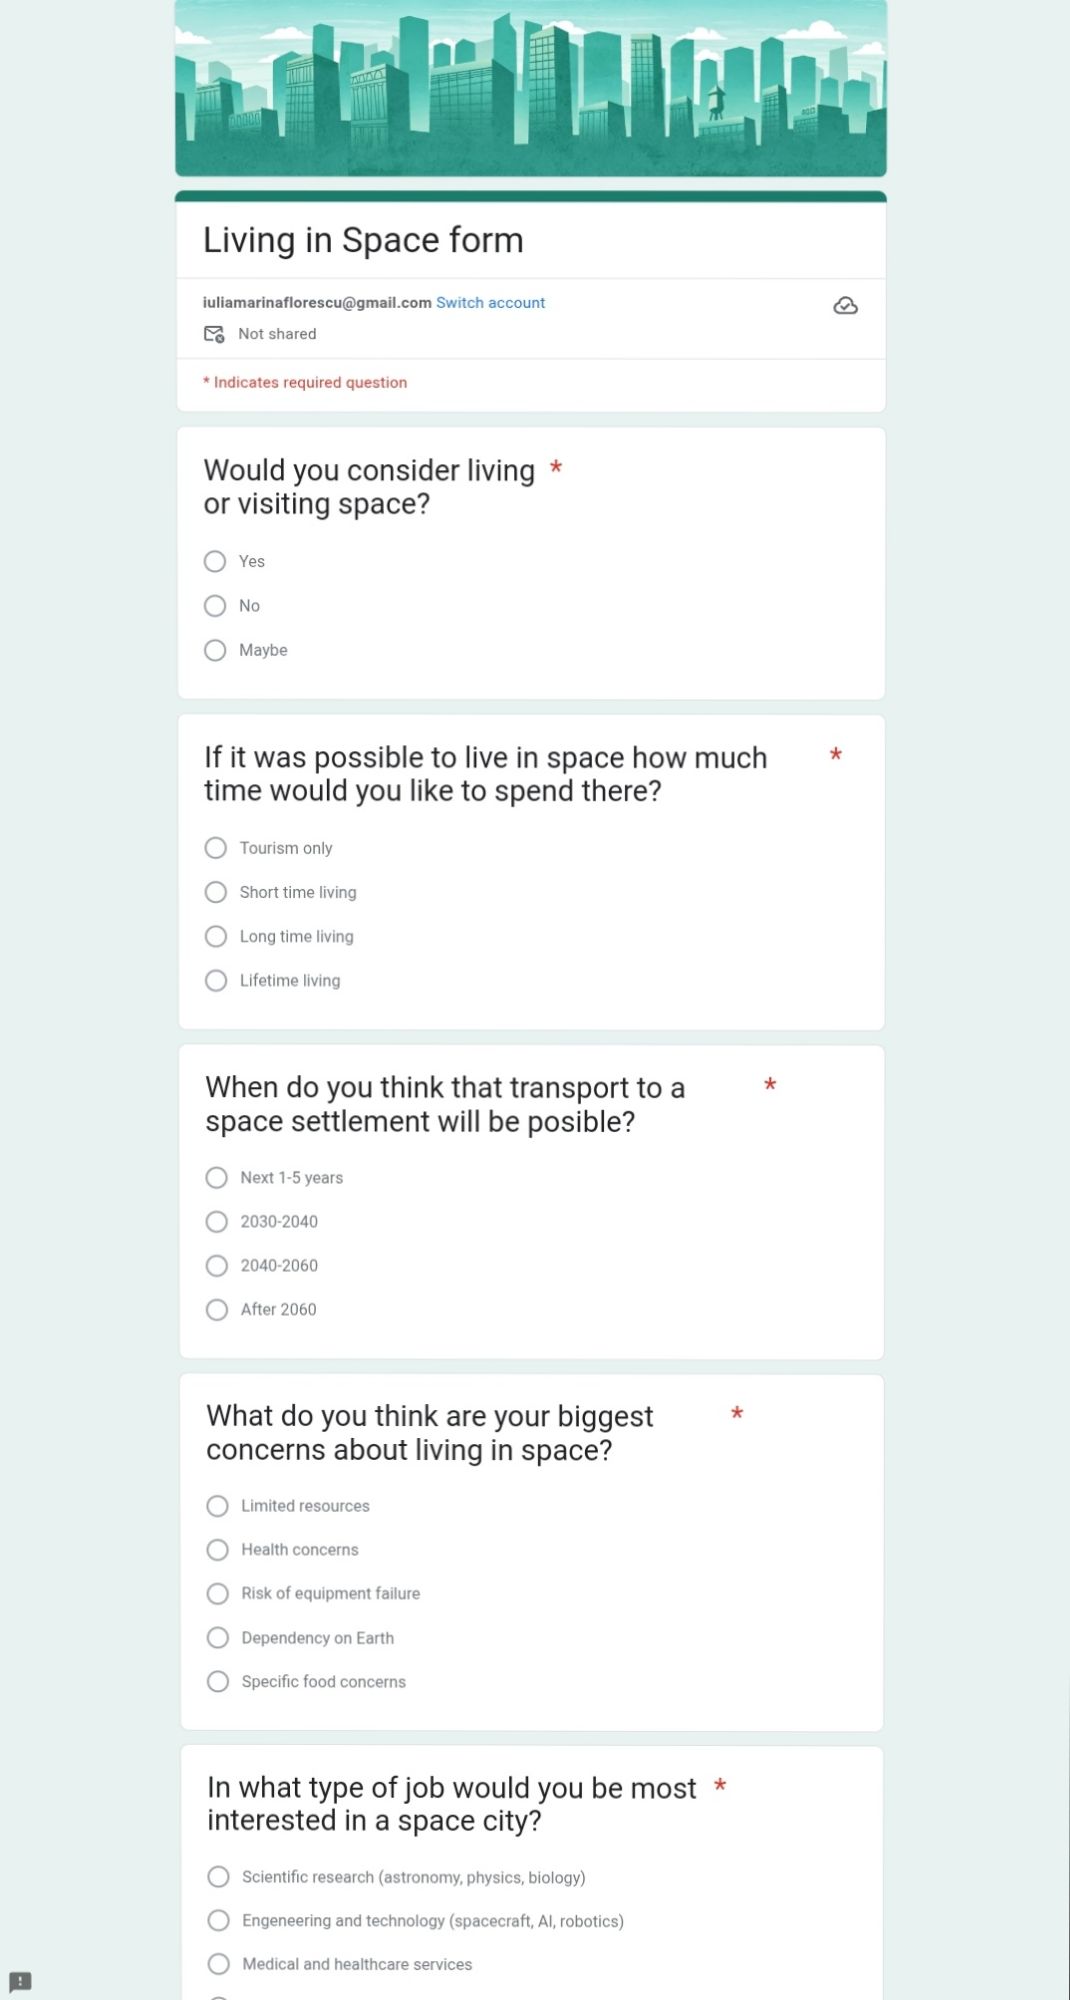Choose Long time living option
The width and height of the screenshot is (1070, 2000).
(x=216, y=936)
